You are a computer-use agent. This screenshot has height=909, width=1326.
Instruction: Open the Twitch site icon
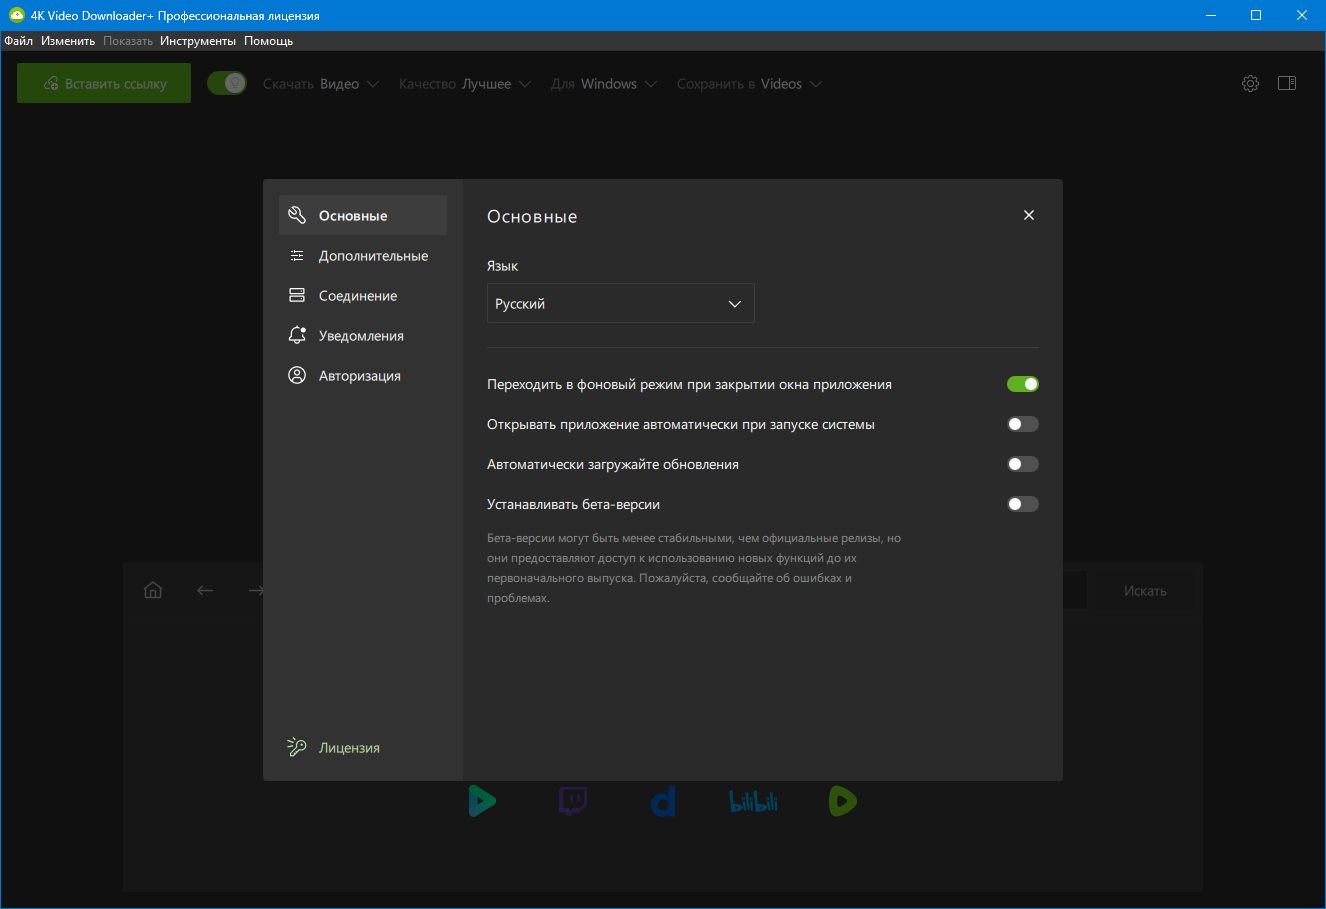coord(573,801)
